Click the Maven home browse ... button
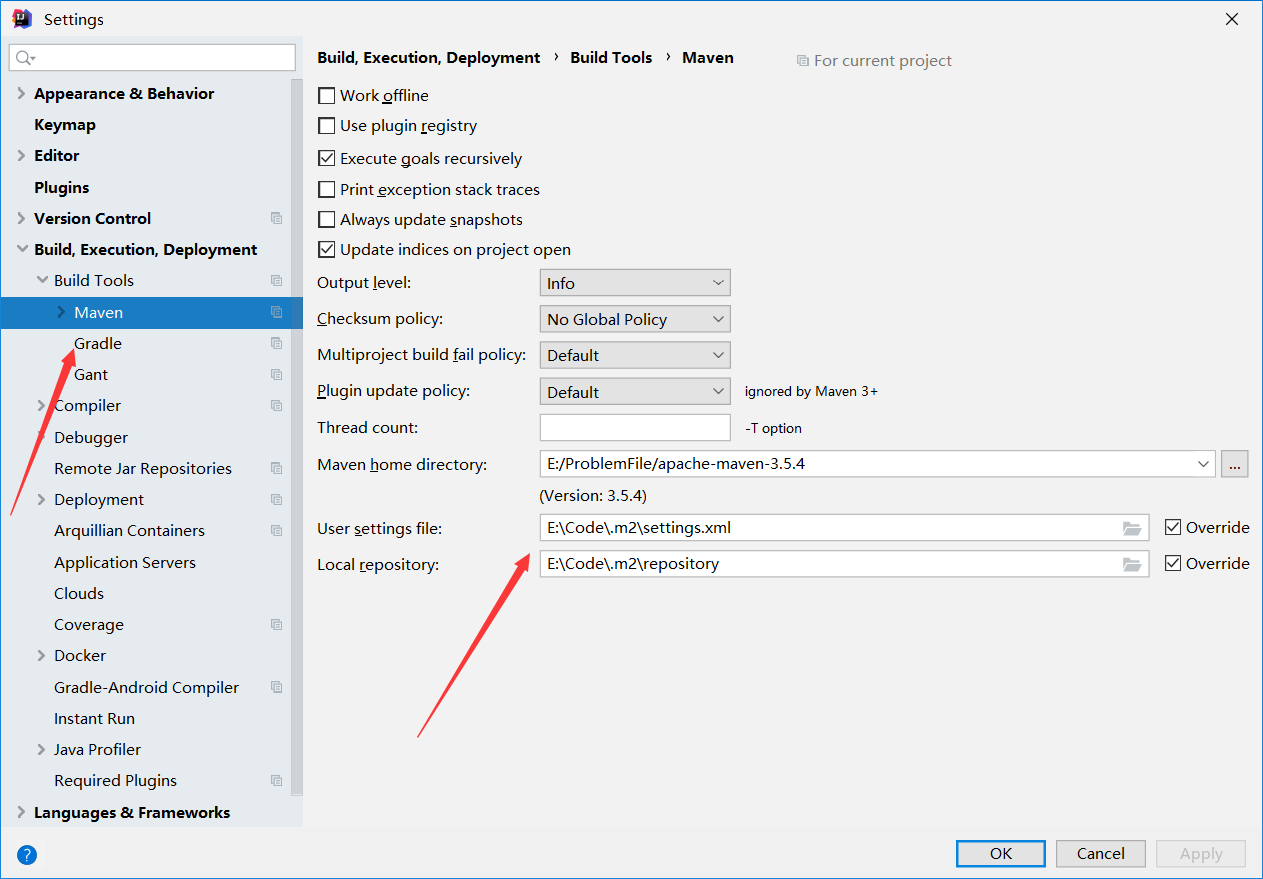1263x879 pixels. (1234, 464)
